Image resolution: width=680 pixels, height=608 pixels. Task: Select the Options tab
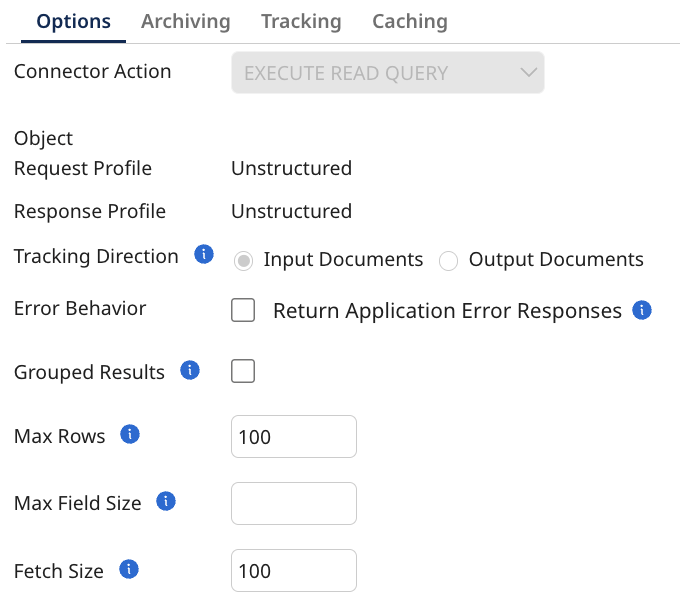73,21
